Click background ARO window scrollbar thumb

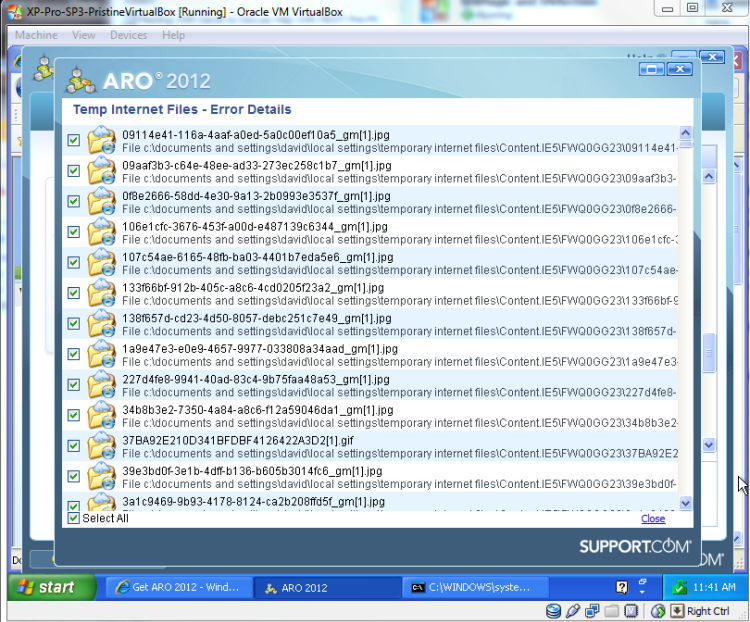[709, 353]
